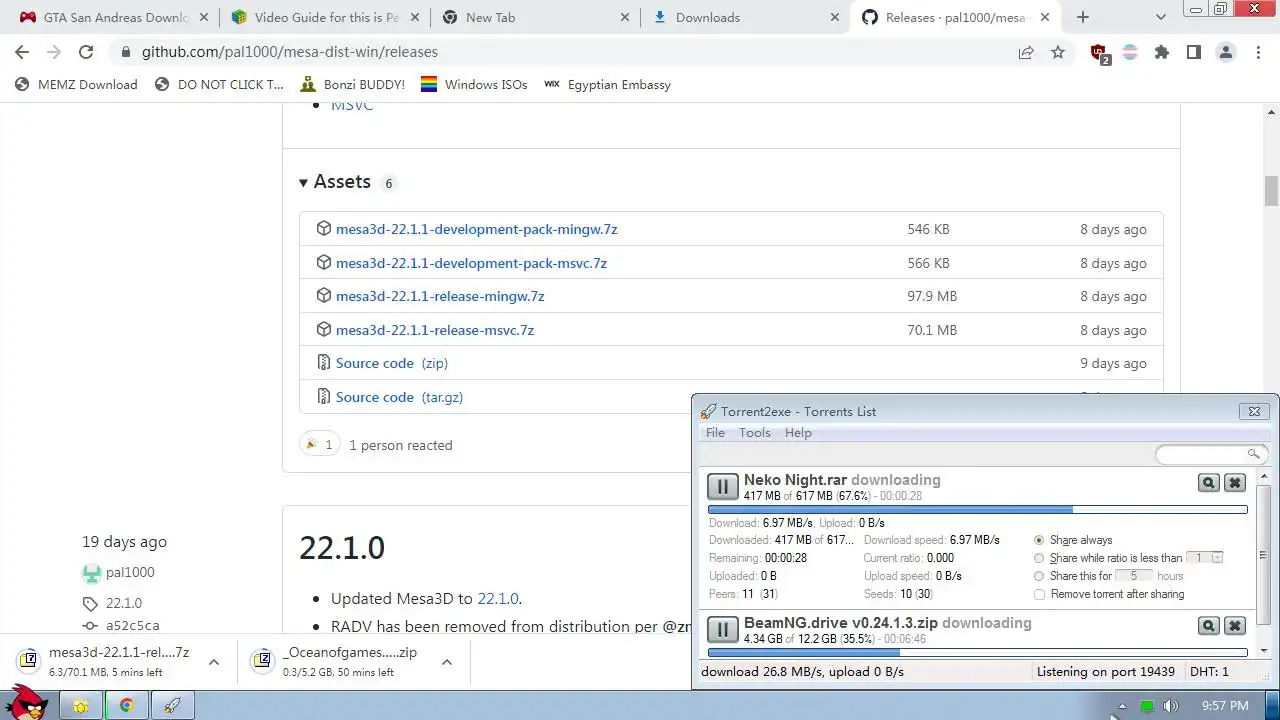
Task: Open MEMZ Download bookmark
Action: coord(77,85)
